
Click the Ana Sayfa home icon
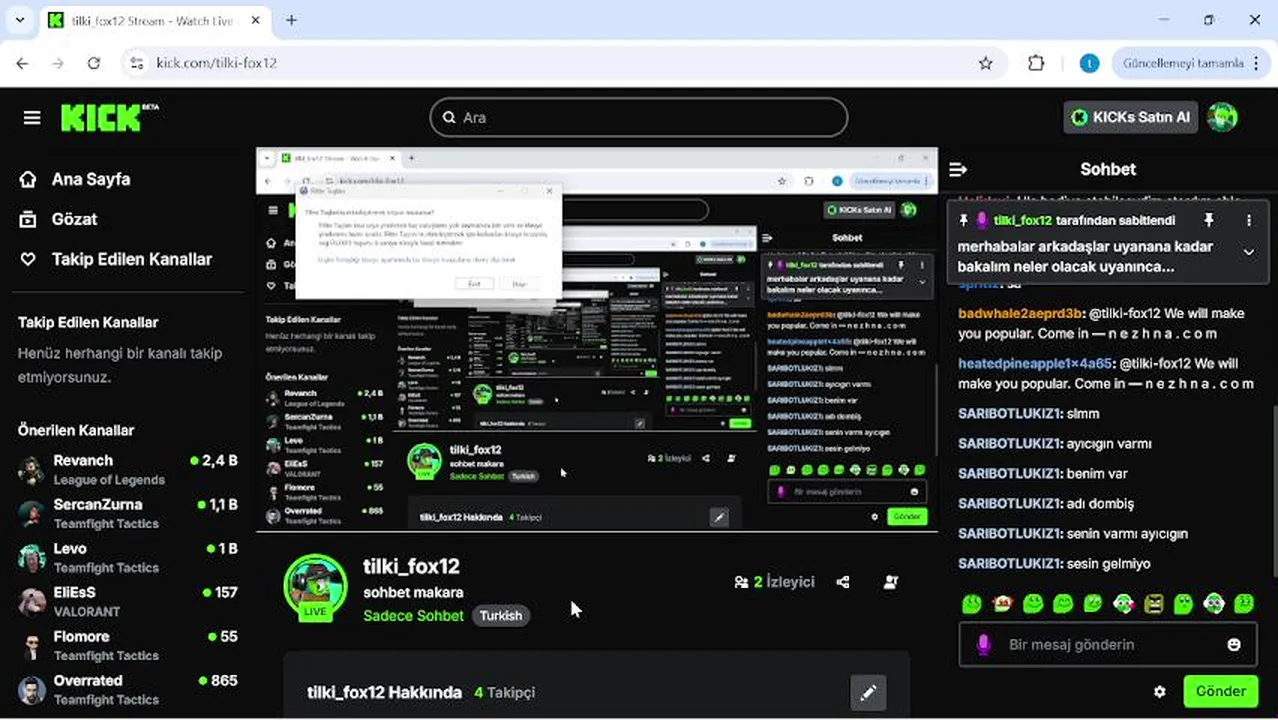28,179
